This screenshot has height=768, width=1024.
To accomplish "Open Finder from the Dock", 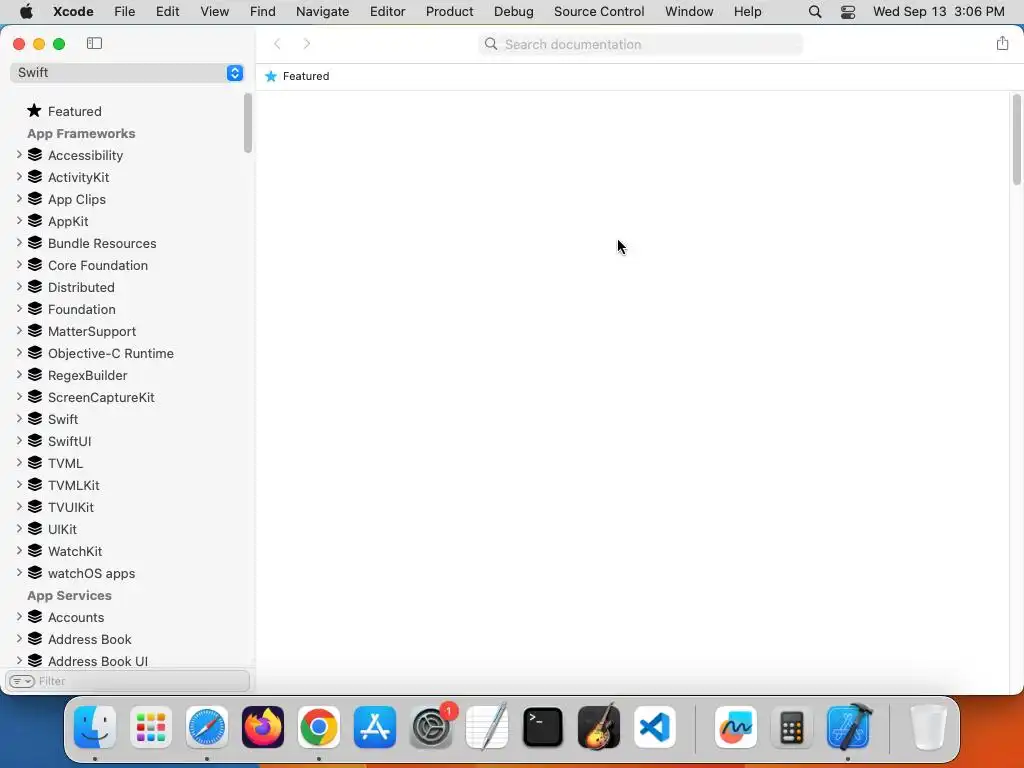I will 95,727.
